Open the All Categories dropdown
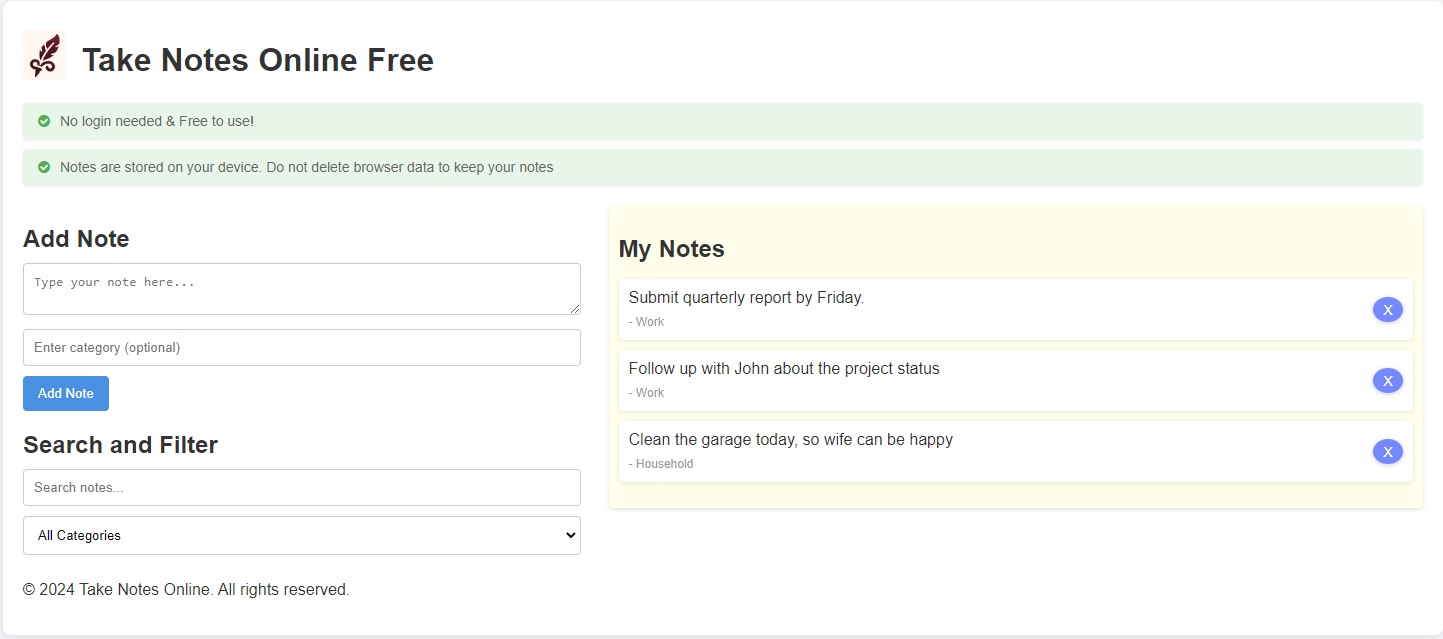1443x639 pixels. [302, 536]
